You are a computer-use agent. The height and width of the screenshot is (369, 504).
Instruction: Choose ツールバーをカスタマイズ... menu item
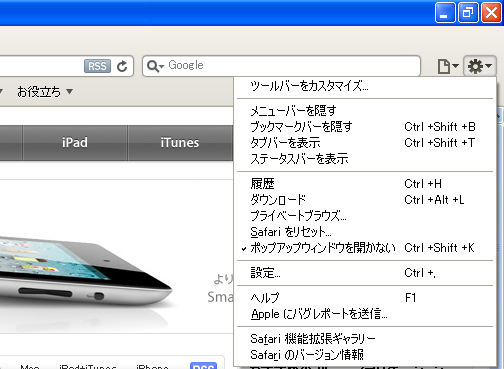click(x=364, y=86)
